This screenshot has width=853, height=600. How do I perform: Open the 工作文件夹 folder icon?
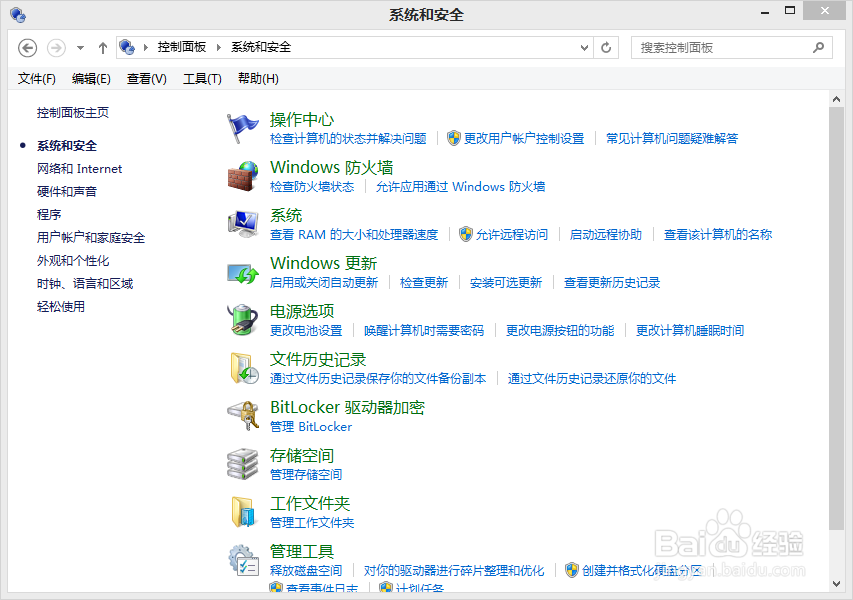[x=243, y=512]
